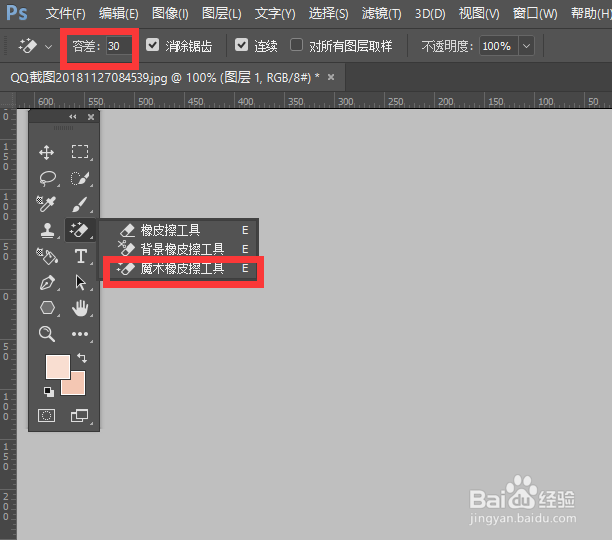Viewport: 612px width, 540px height.
Task: Enable 对所有图层取样 checkbox
Action: [x=296, y=45]
